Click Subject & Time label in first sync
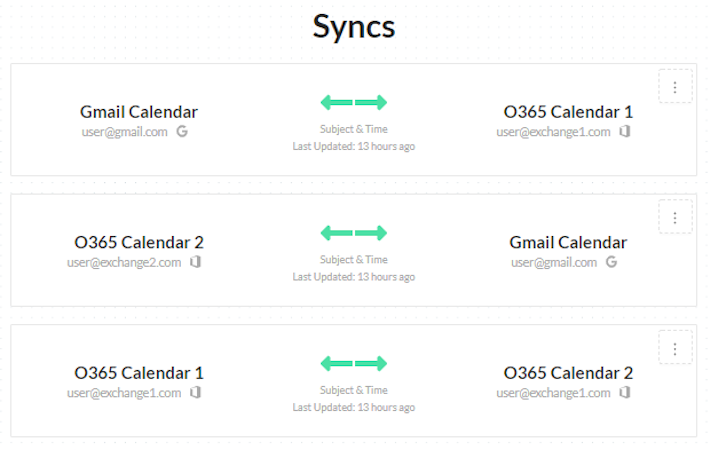709x450 pixels. 353,129
